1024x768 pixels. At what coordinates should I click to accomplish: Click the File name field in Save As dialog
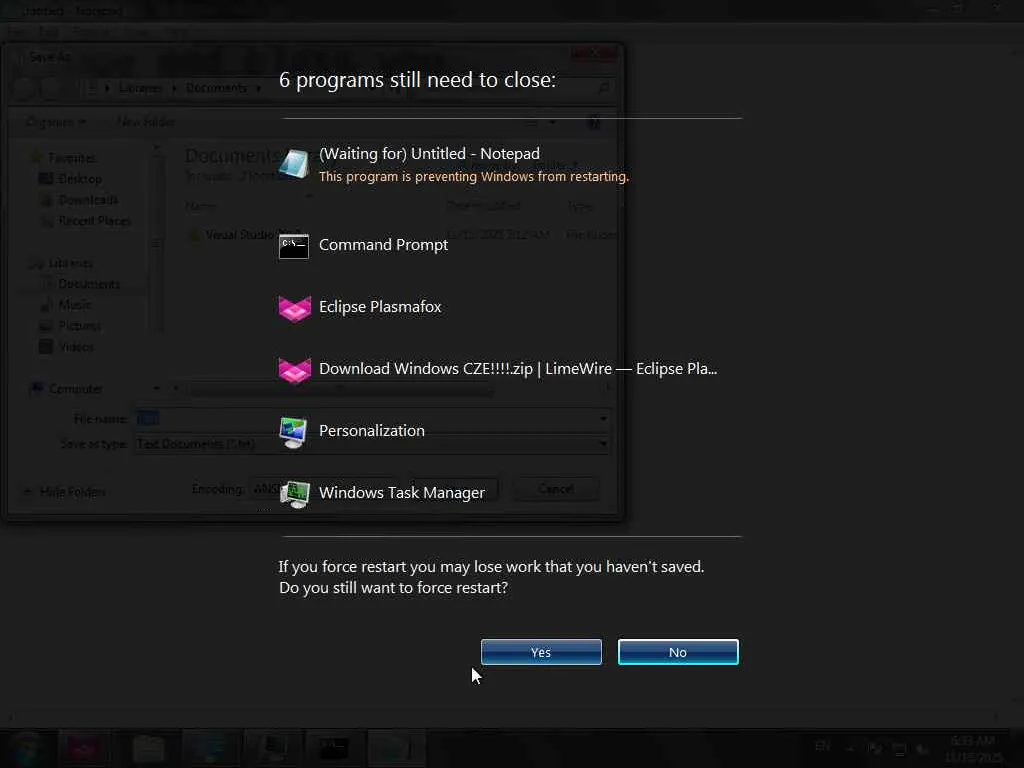(372, 419)
